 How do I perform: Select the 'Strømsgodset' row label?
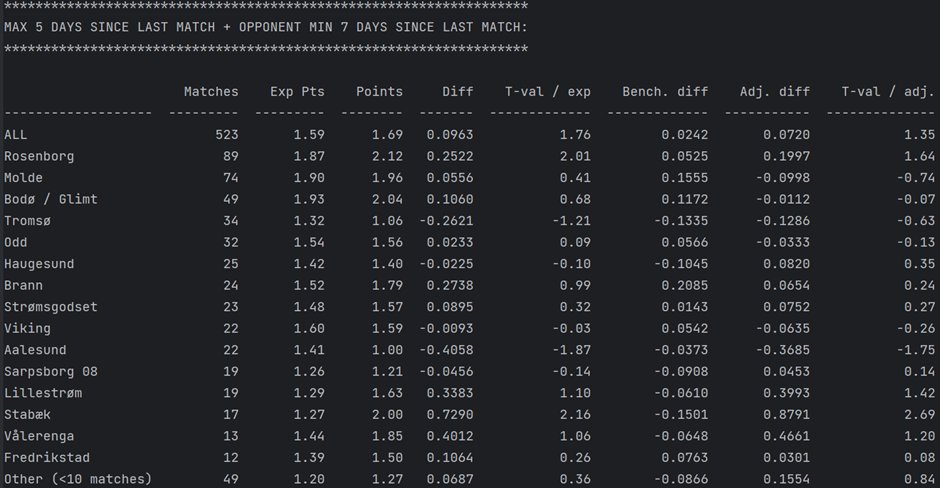click(x=50, y=308)
